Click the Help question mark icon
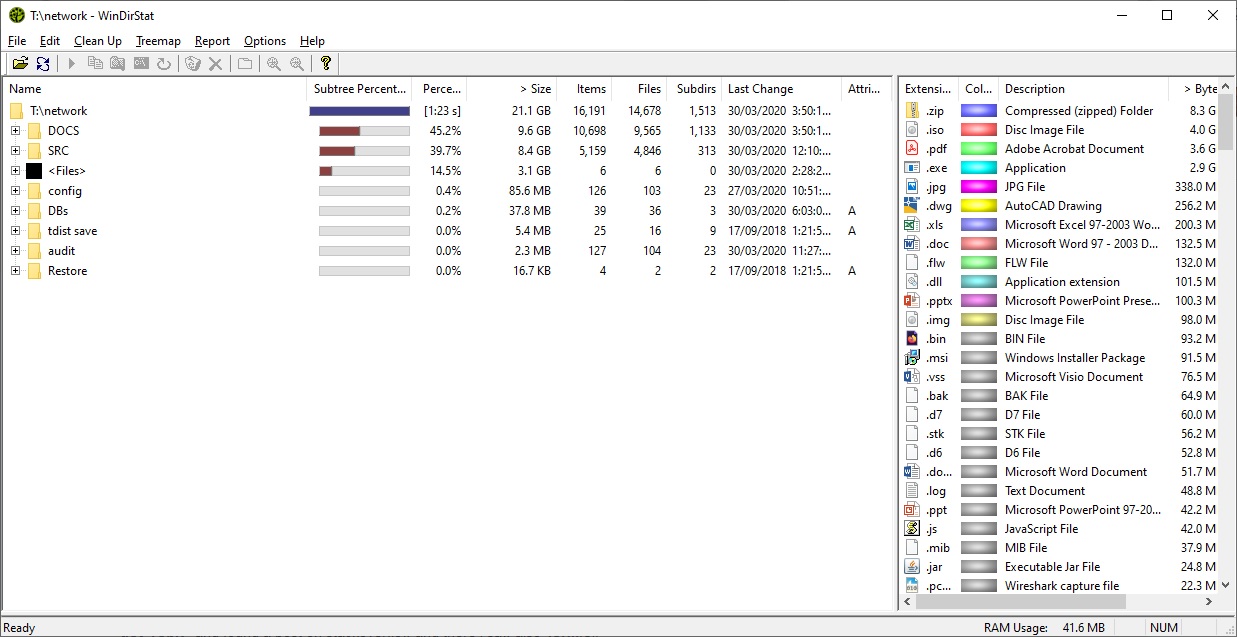This screenshot has width=1237, height=637. tap(326, 64)
